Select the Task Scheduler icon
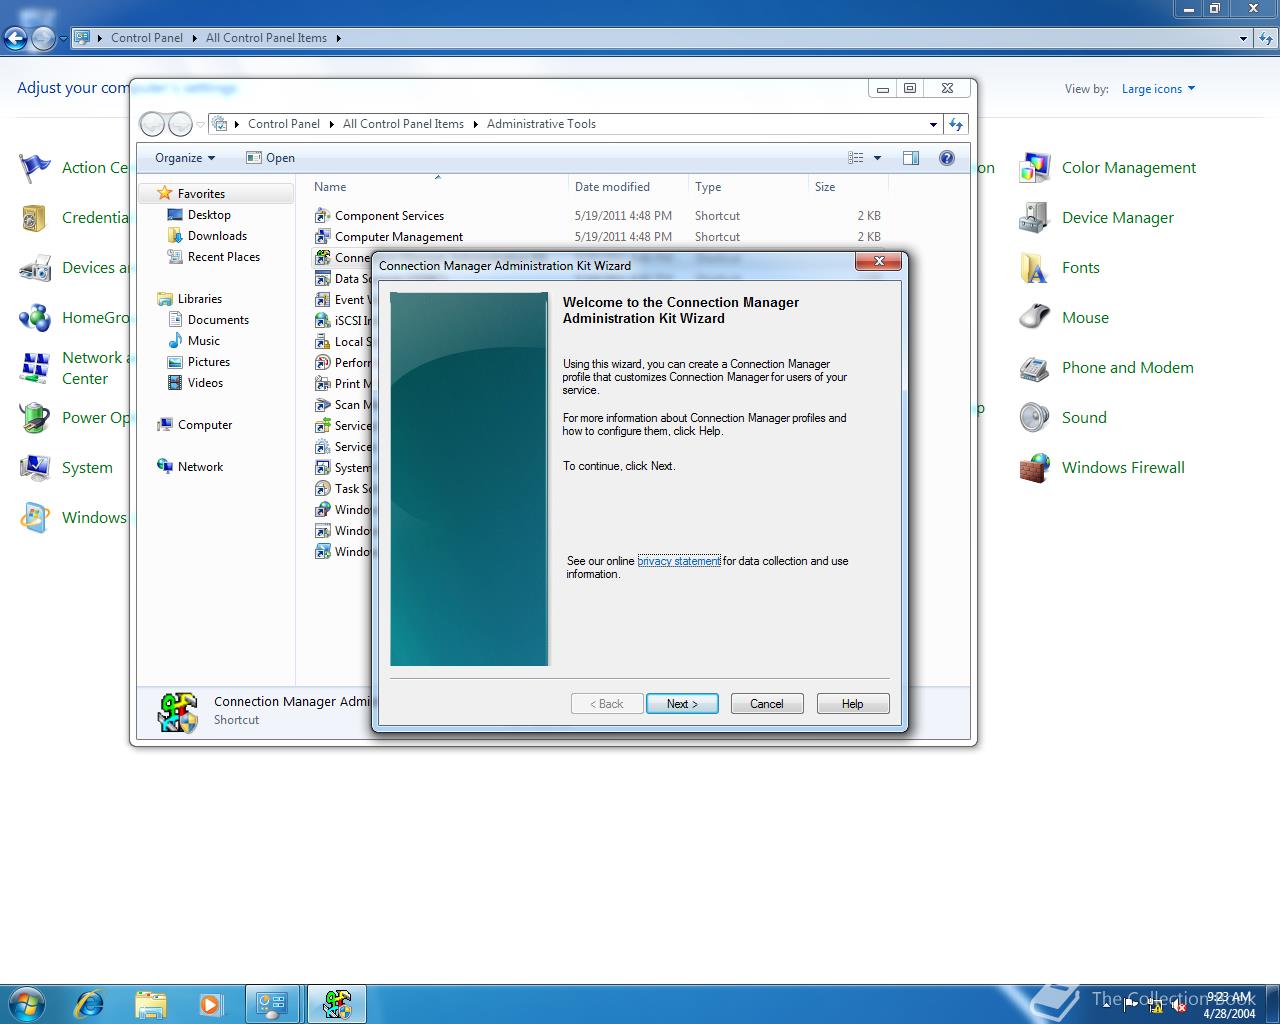1280x1024 pixels. [x=322, y=489]
